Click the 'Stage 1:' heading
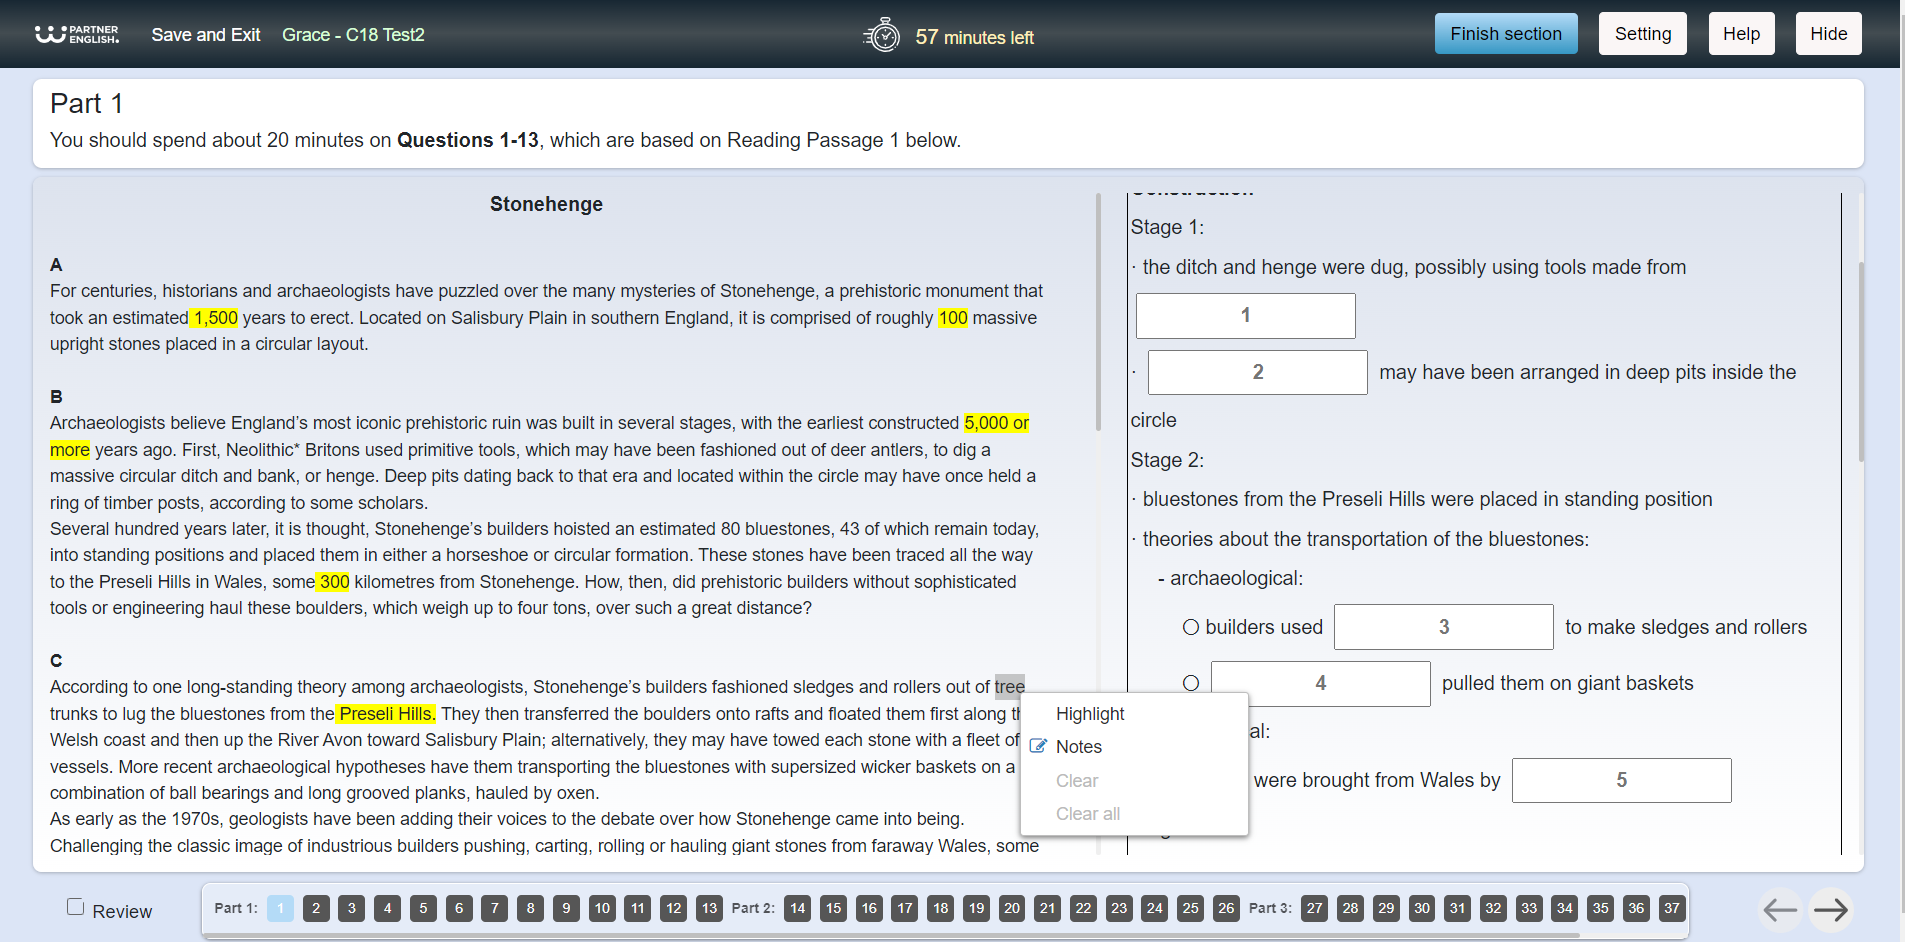Viewport: 1905px width, 942px height. click(1167, 227)
